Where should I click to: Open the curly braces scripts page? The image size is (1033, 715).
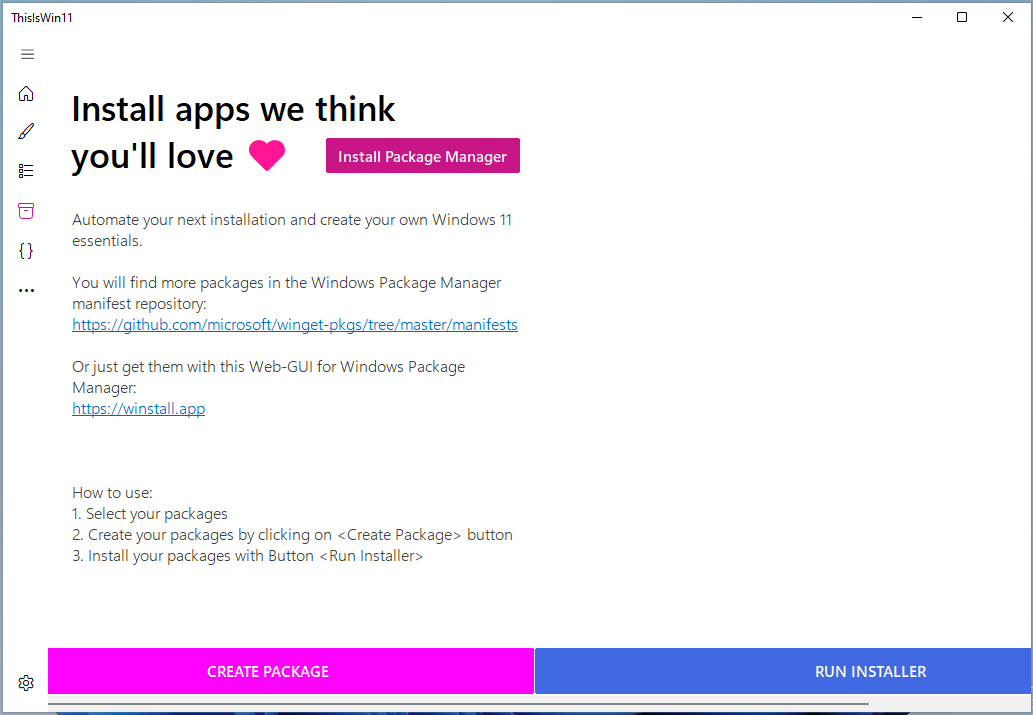[x=26, y=250]
